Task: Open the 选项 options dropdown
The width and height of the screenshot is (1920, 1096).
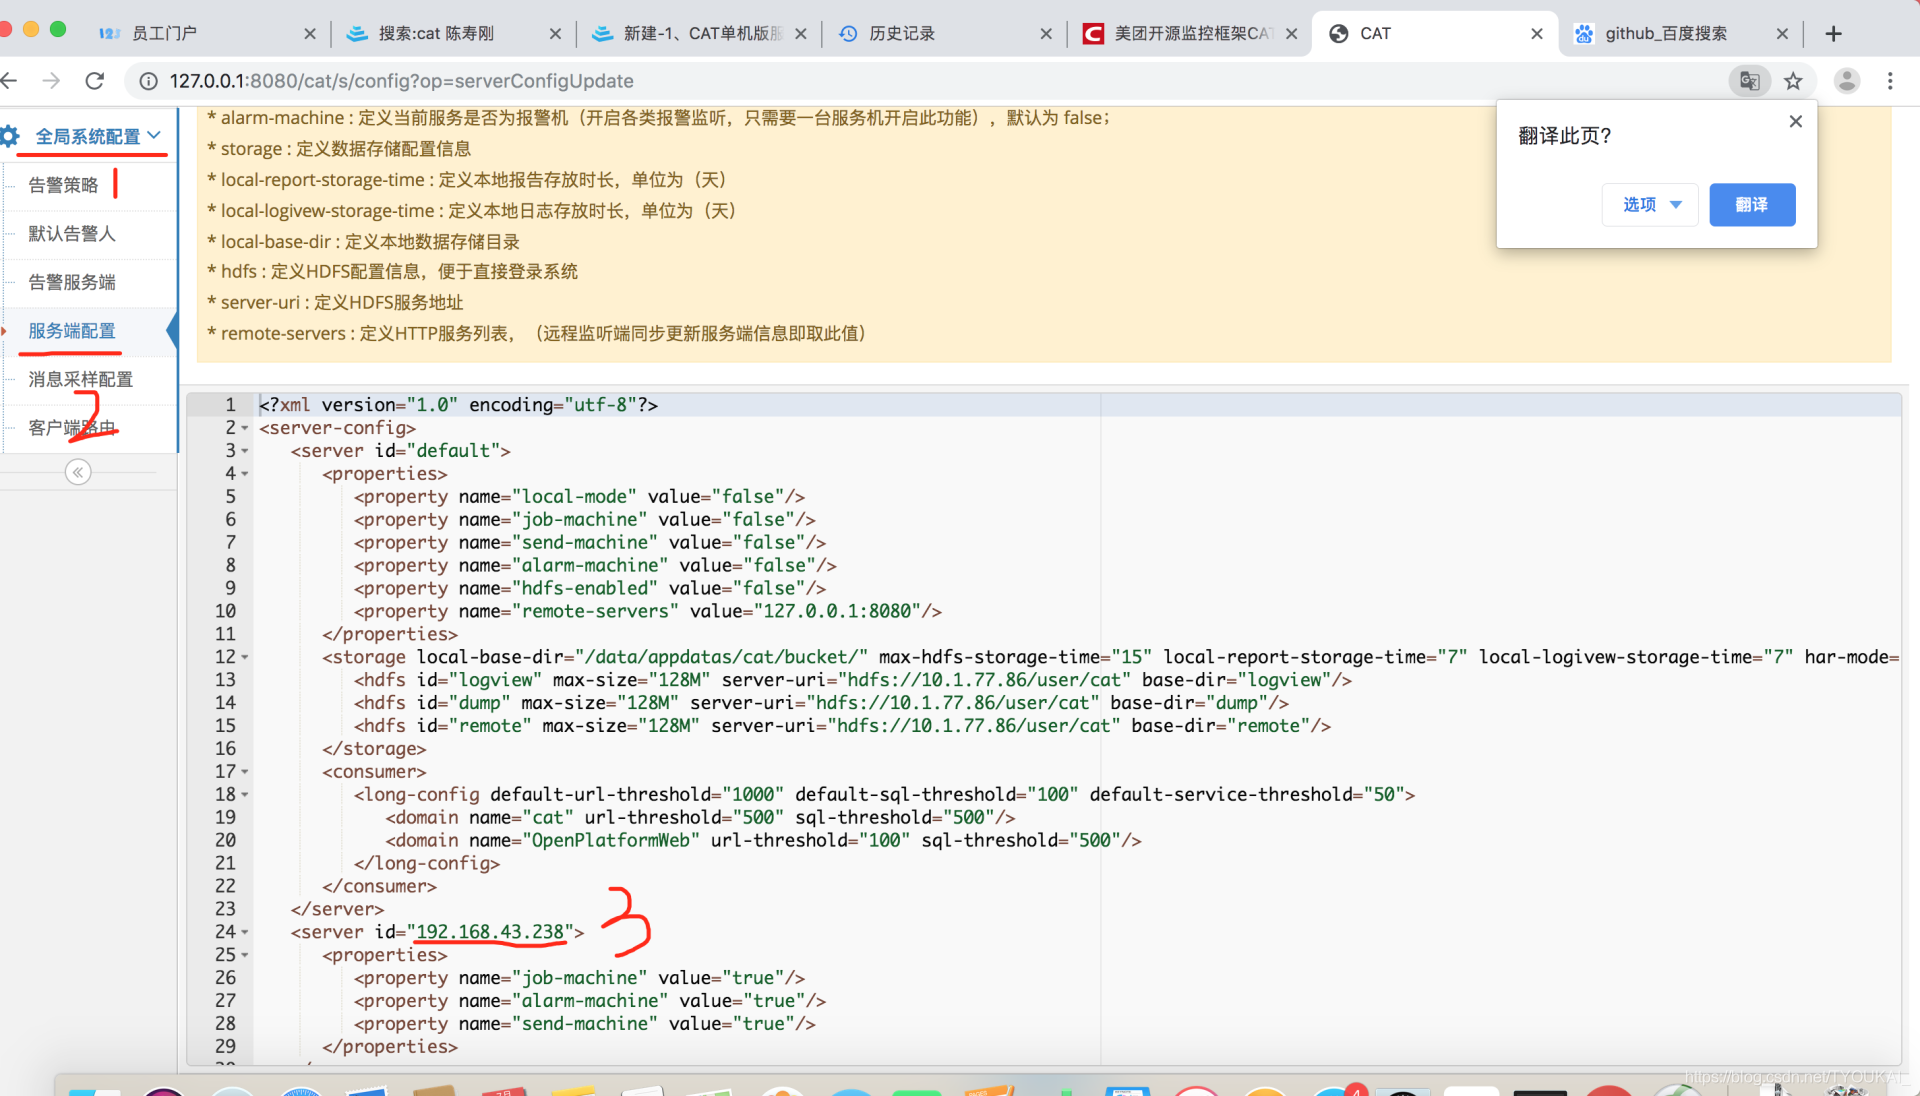Action: (1650, 205)
